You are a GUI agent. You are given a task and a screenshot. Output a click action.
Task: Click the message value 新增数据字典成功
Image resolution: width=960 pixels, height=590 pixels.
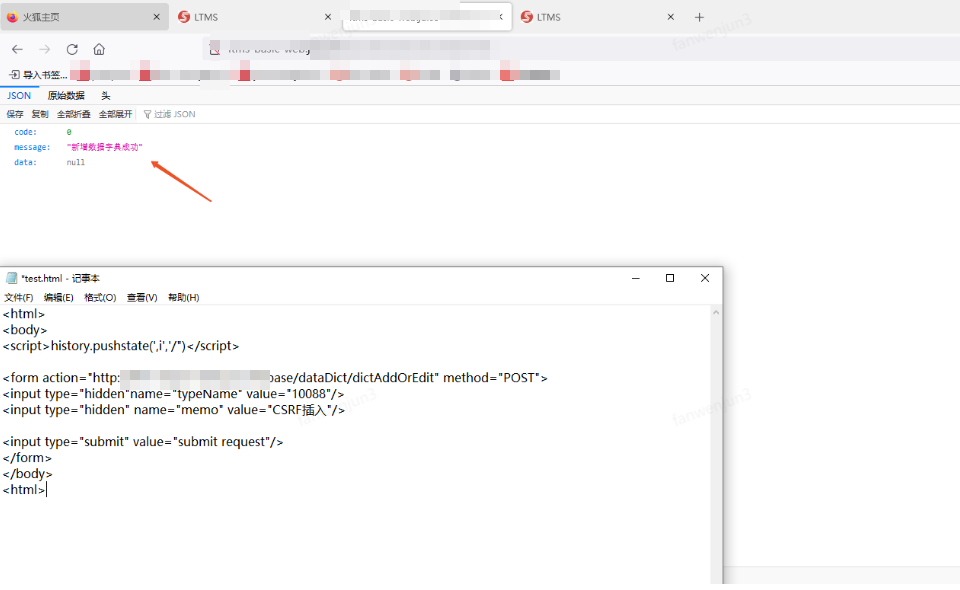point(105,148)
